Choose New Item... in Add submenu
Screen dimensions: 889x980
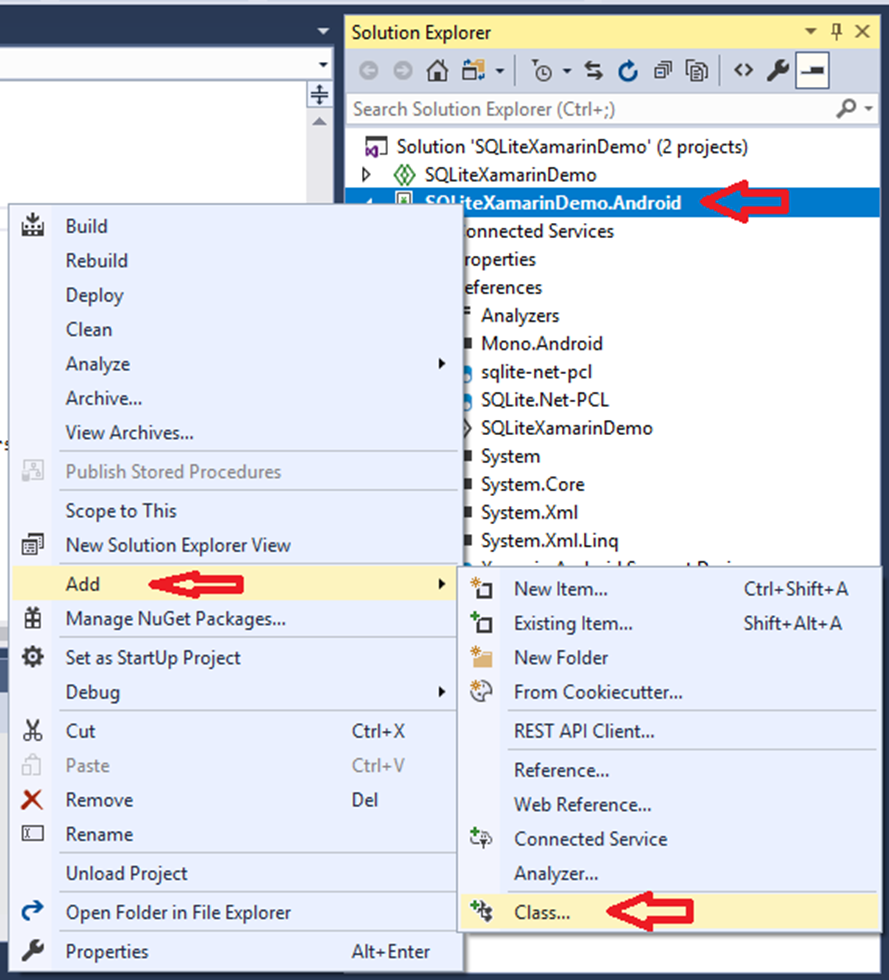[x=670, y=589]
